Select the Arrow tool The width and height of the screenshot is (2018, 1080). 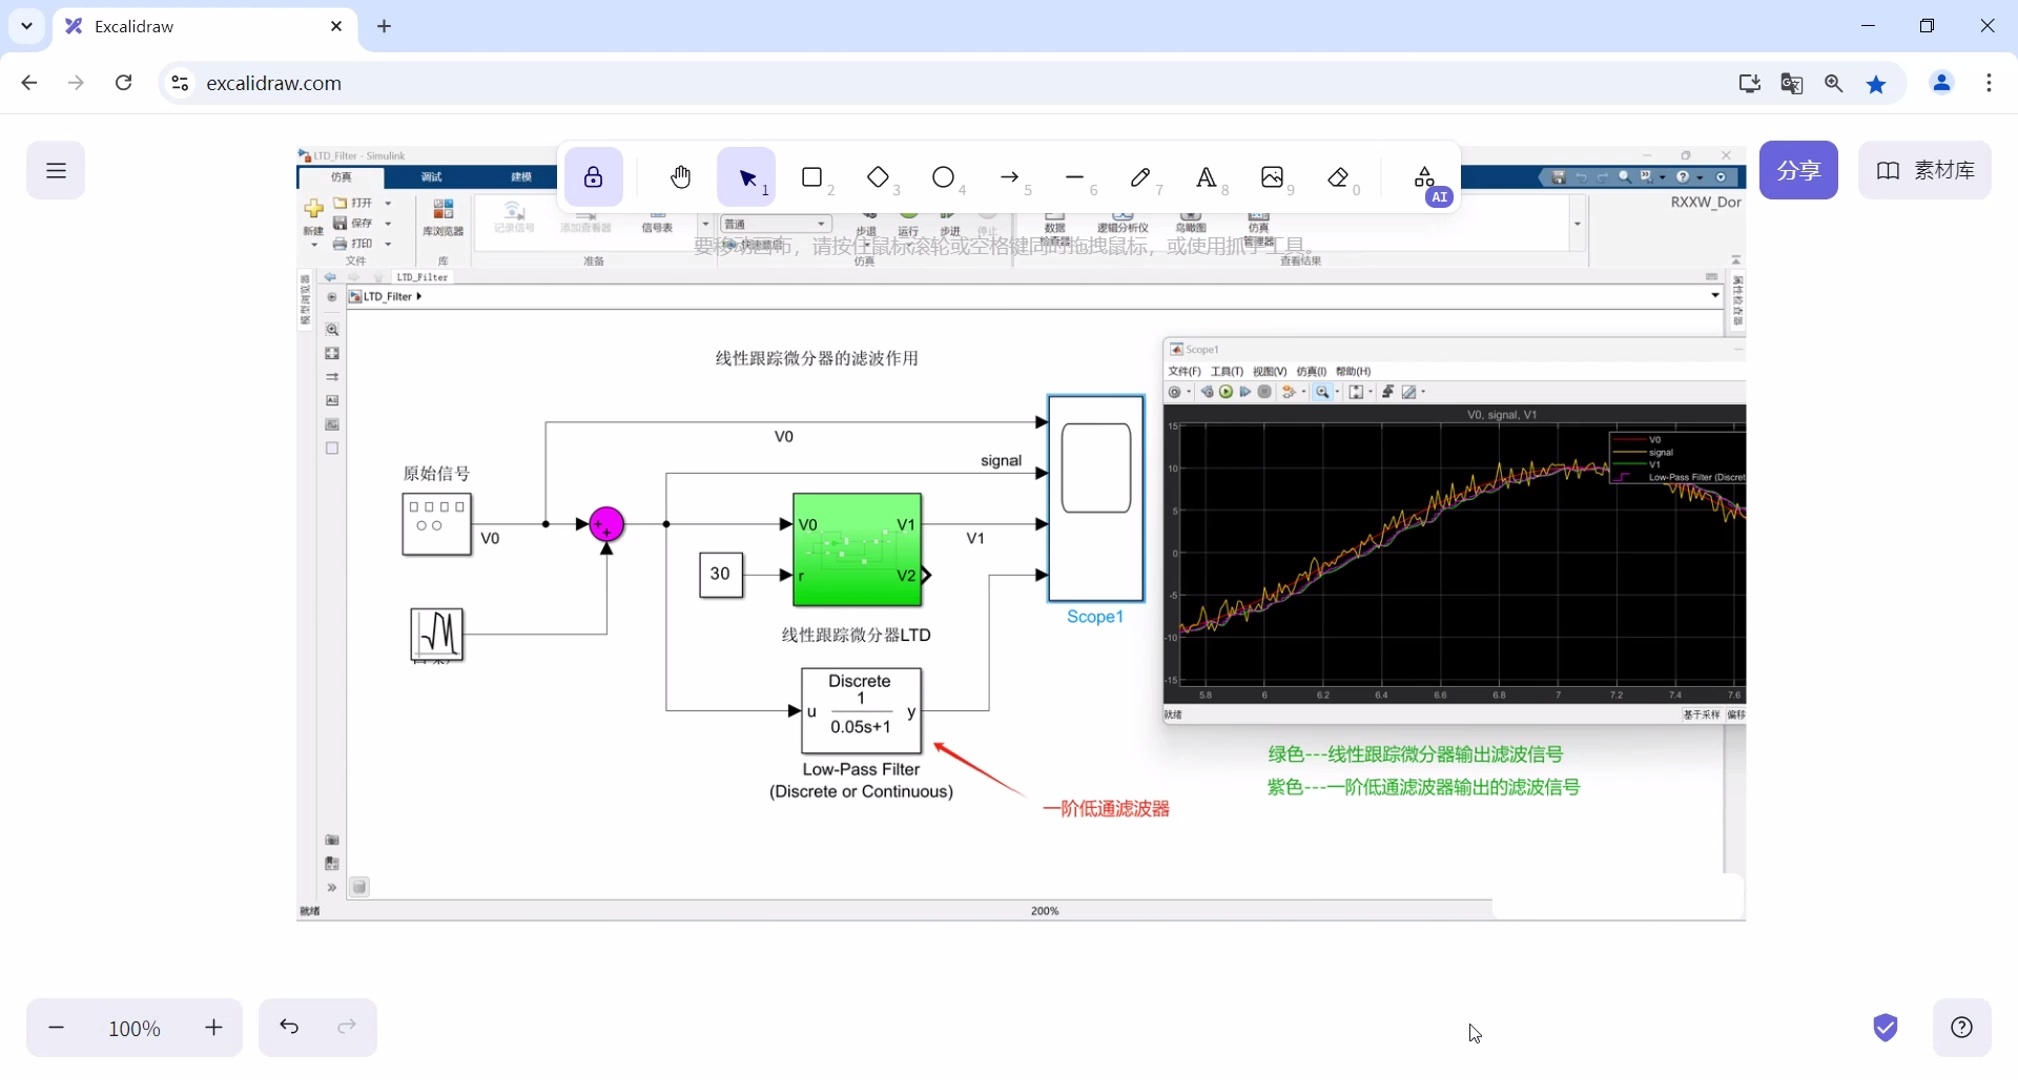point(1009,178)
